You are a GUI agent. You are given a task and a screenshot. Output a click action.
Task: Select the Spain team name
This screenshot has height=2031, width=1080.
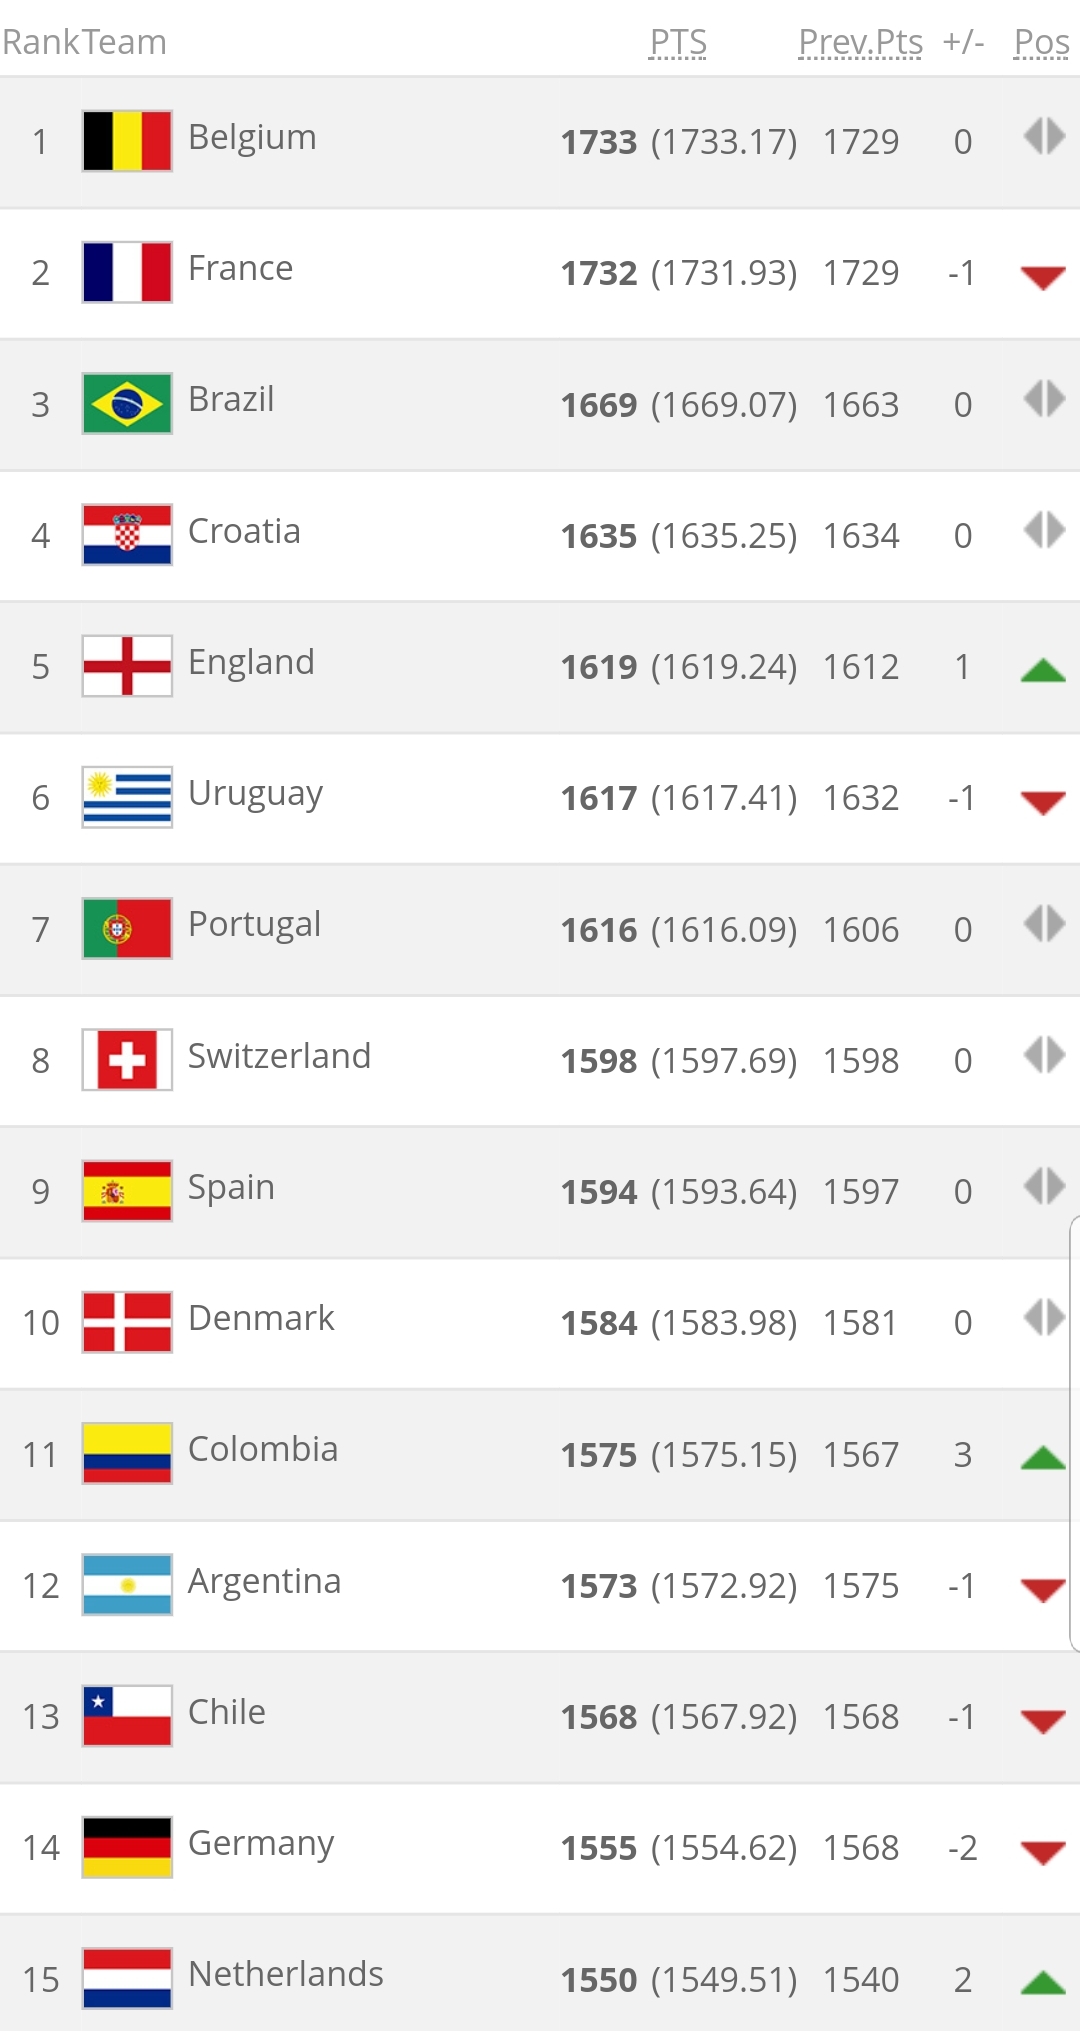tap(231, 1188)
